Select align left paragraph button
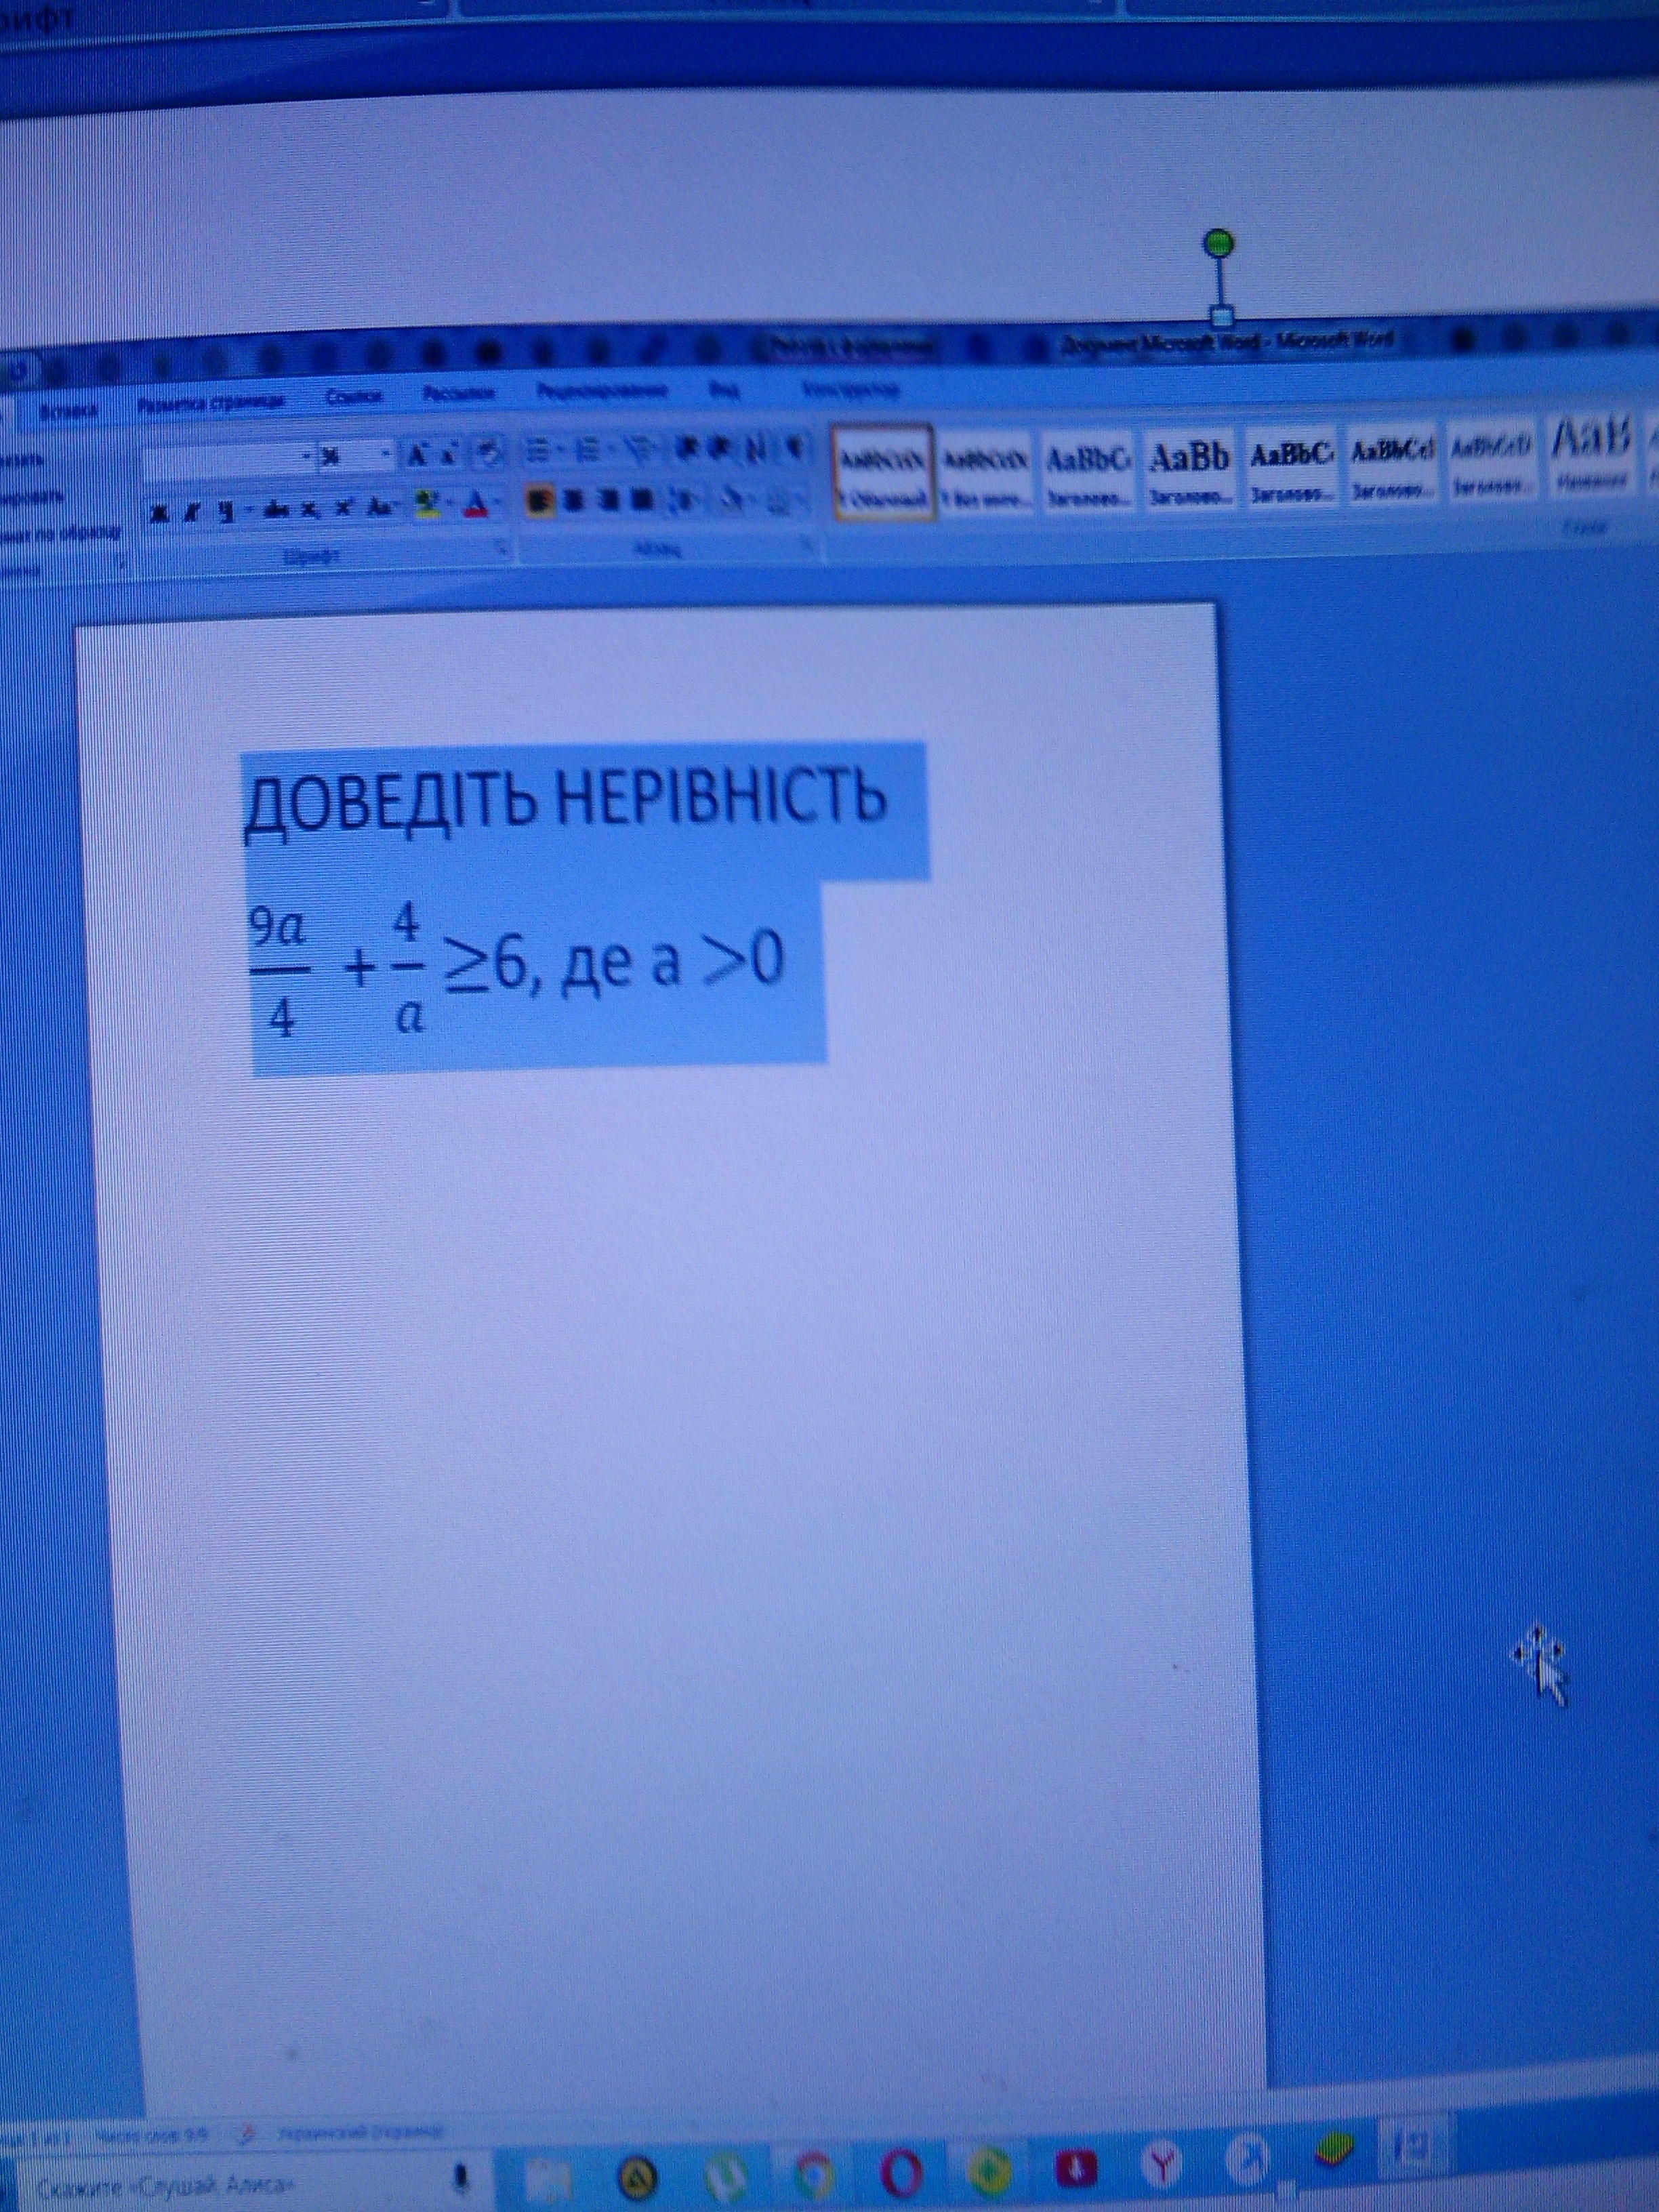 540,501
